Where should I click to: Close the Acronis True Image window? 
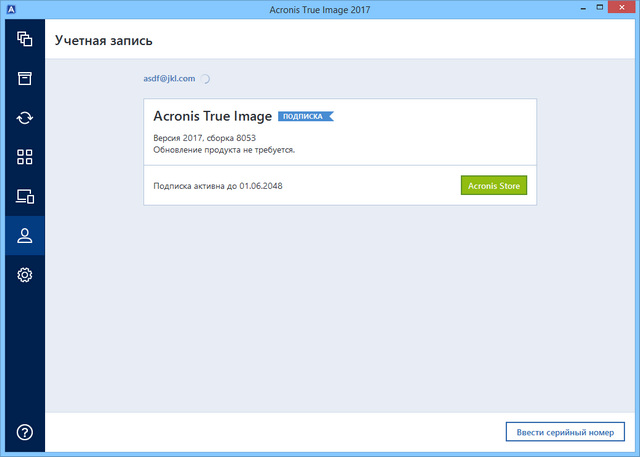pyautogui.click(x=622, y=7)
